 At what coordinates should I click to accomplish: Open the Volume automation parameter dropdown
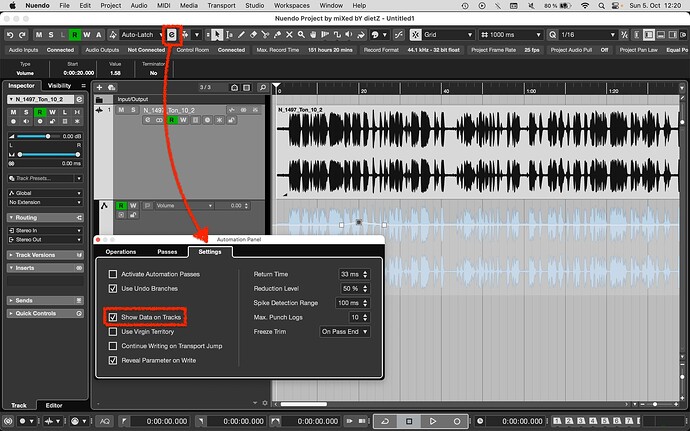pyautogui.click(x=184, y=206)
